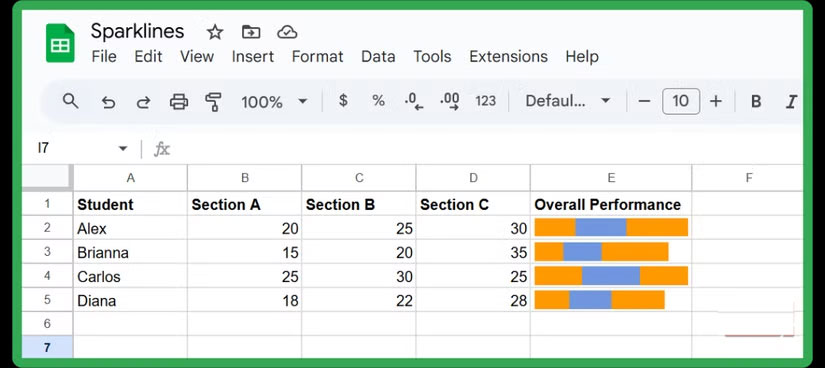Increase decimal places

tap(450, 101)
